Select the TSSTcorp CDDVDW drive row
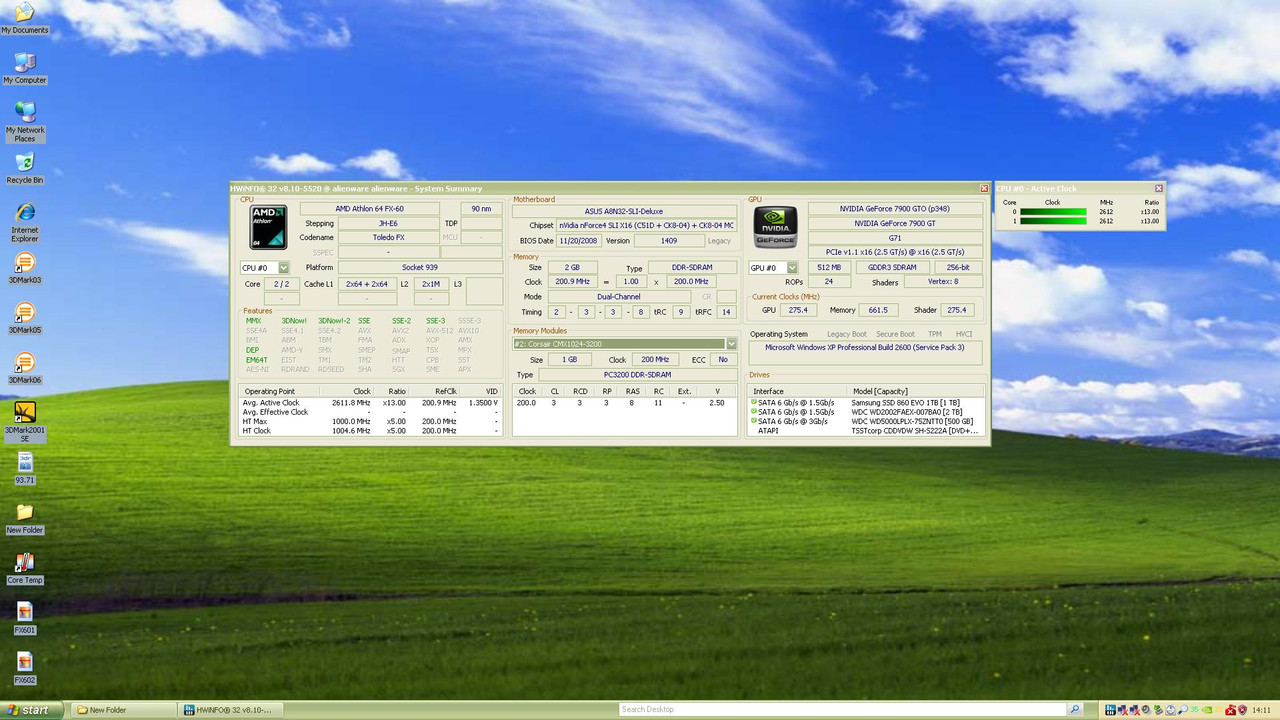 [x=866, y=430]
